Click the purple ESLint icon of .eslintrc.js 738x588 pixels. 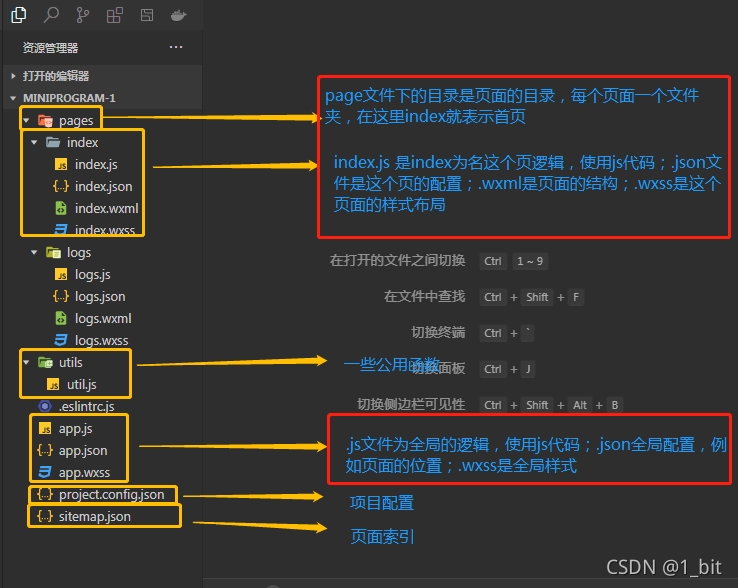tap(45, 406)
